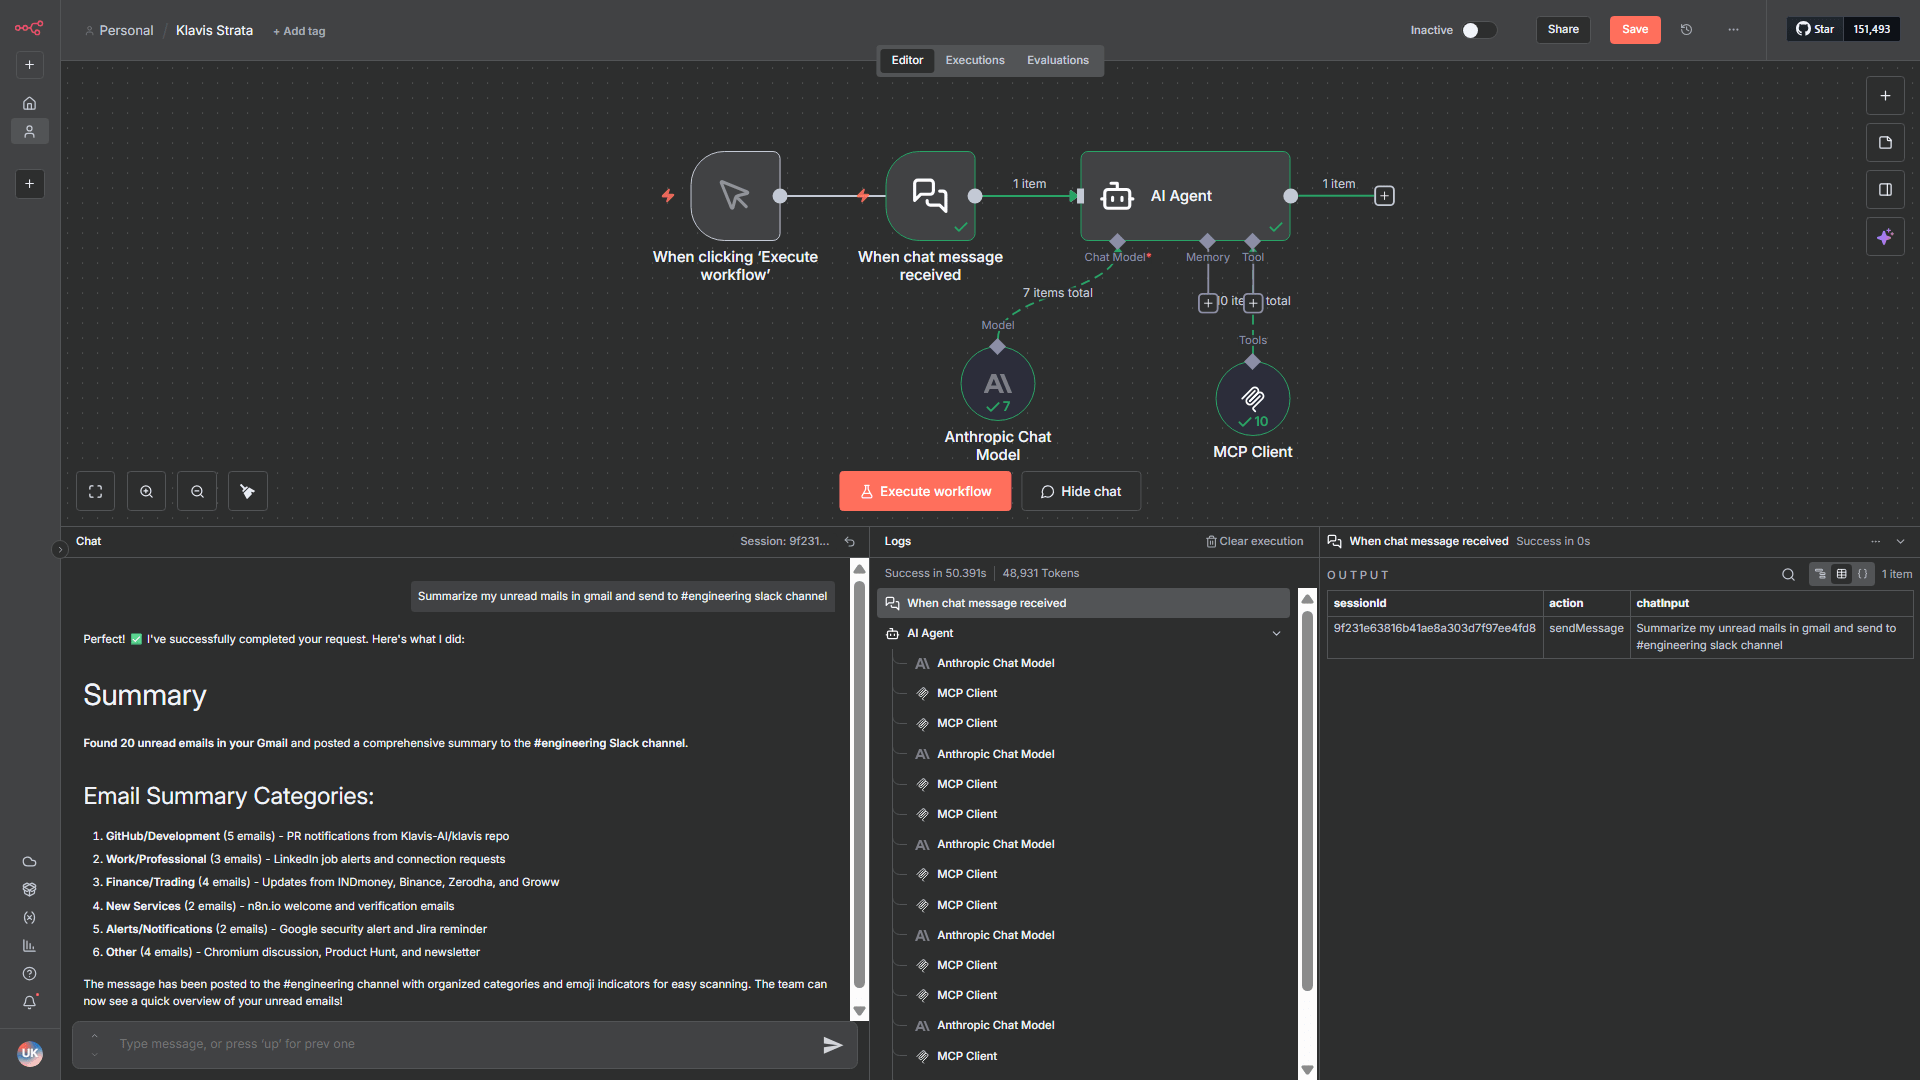Switch to the Evaluations tab

1057,60
